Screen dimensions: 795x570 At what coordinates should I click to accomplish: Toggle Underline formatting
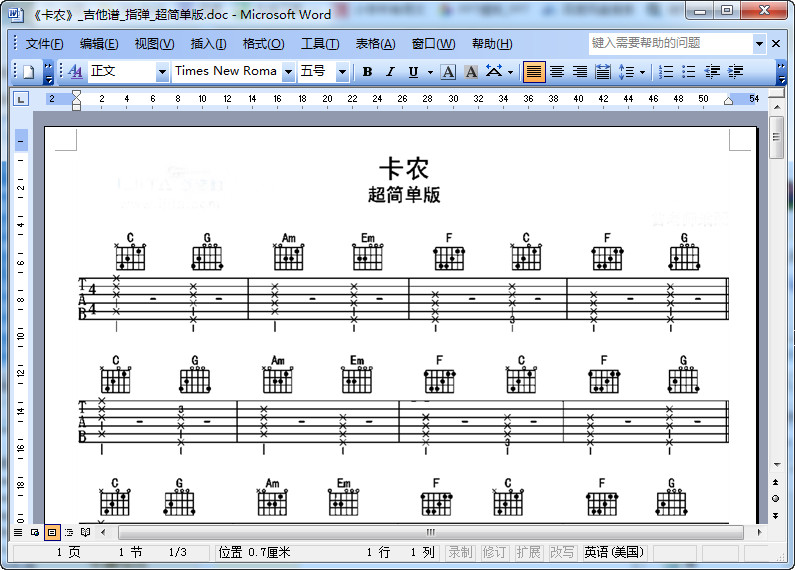413,72
